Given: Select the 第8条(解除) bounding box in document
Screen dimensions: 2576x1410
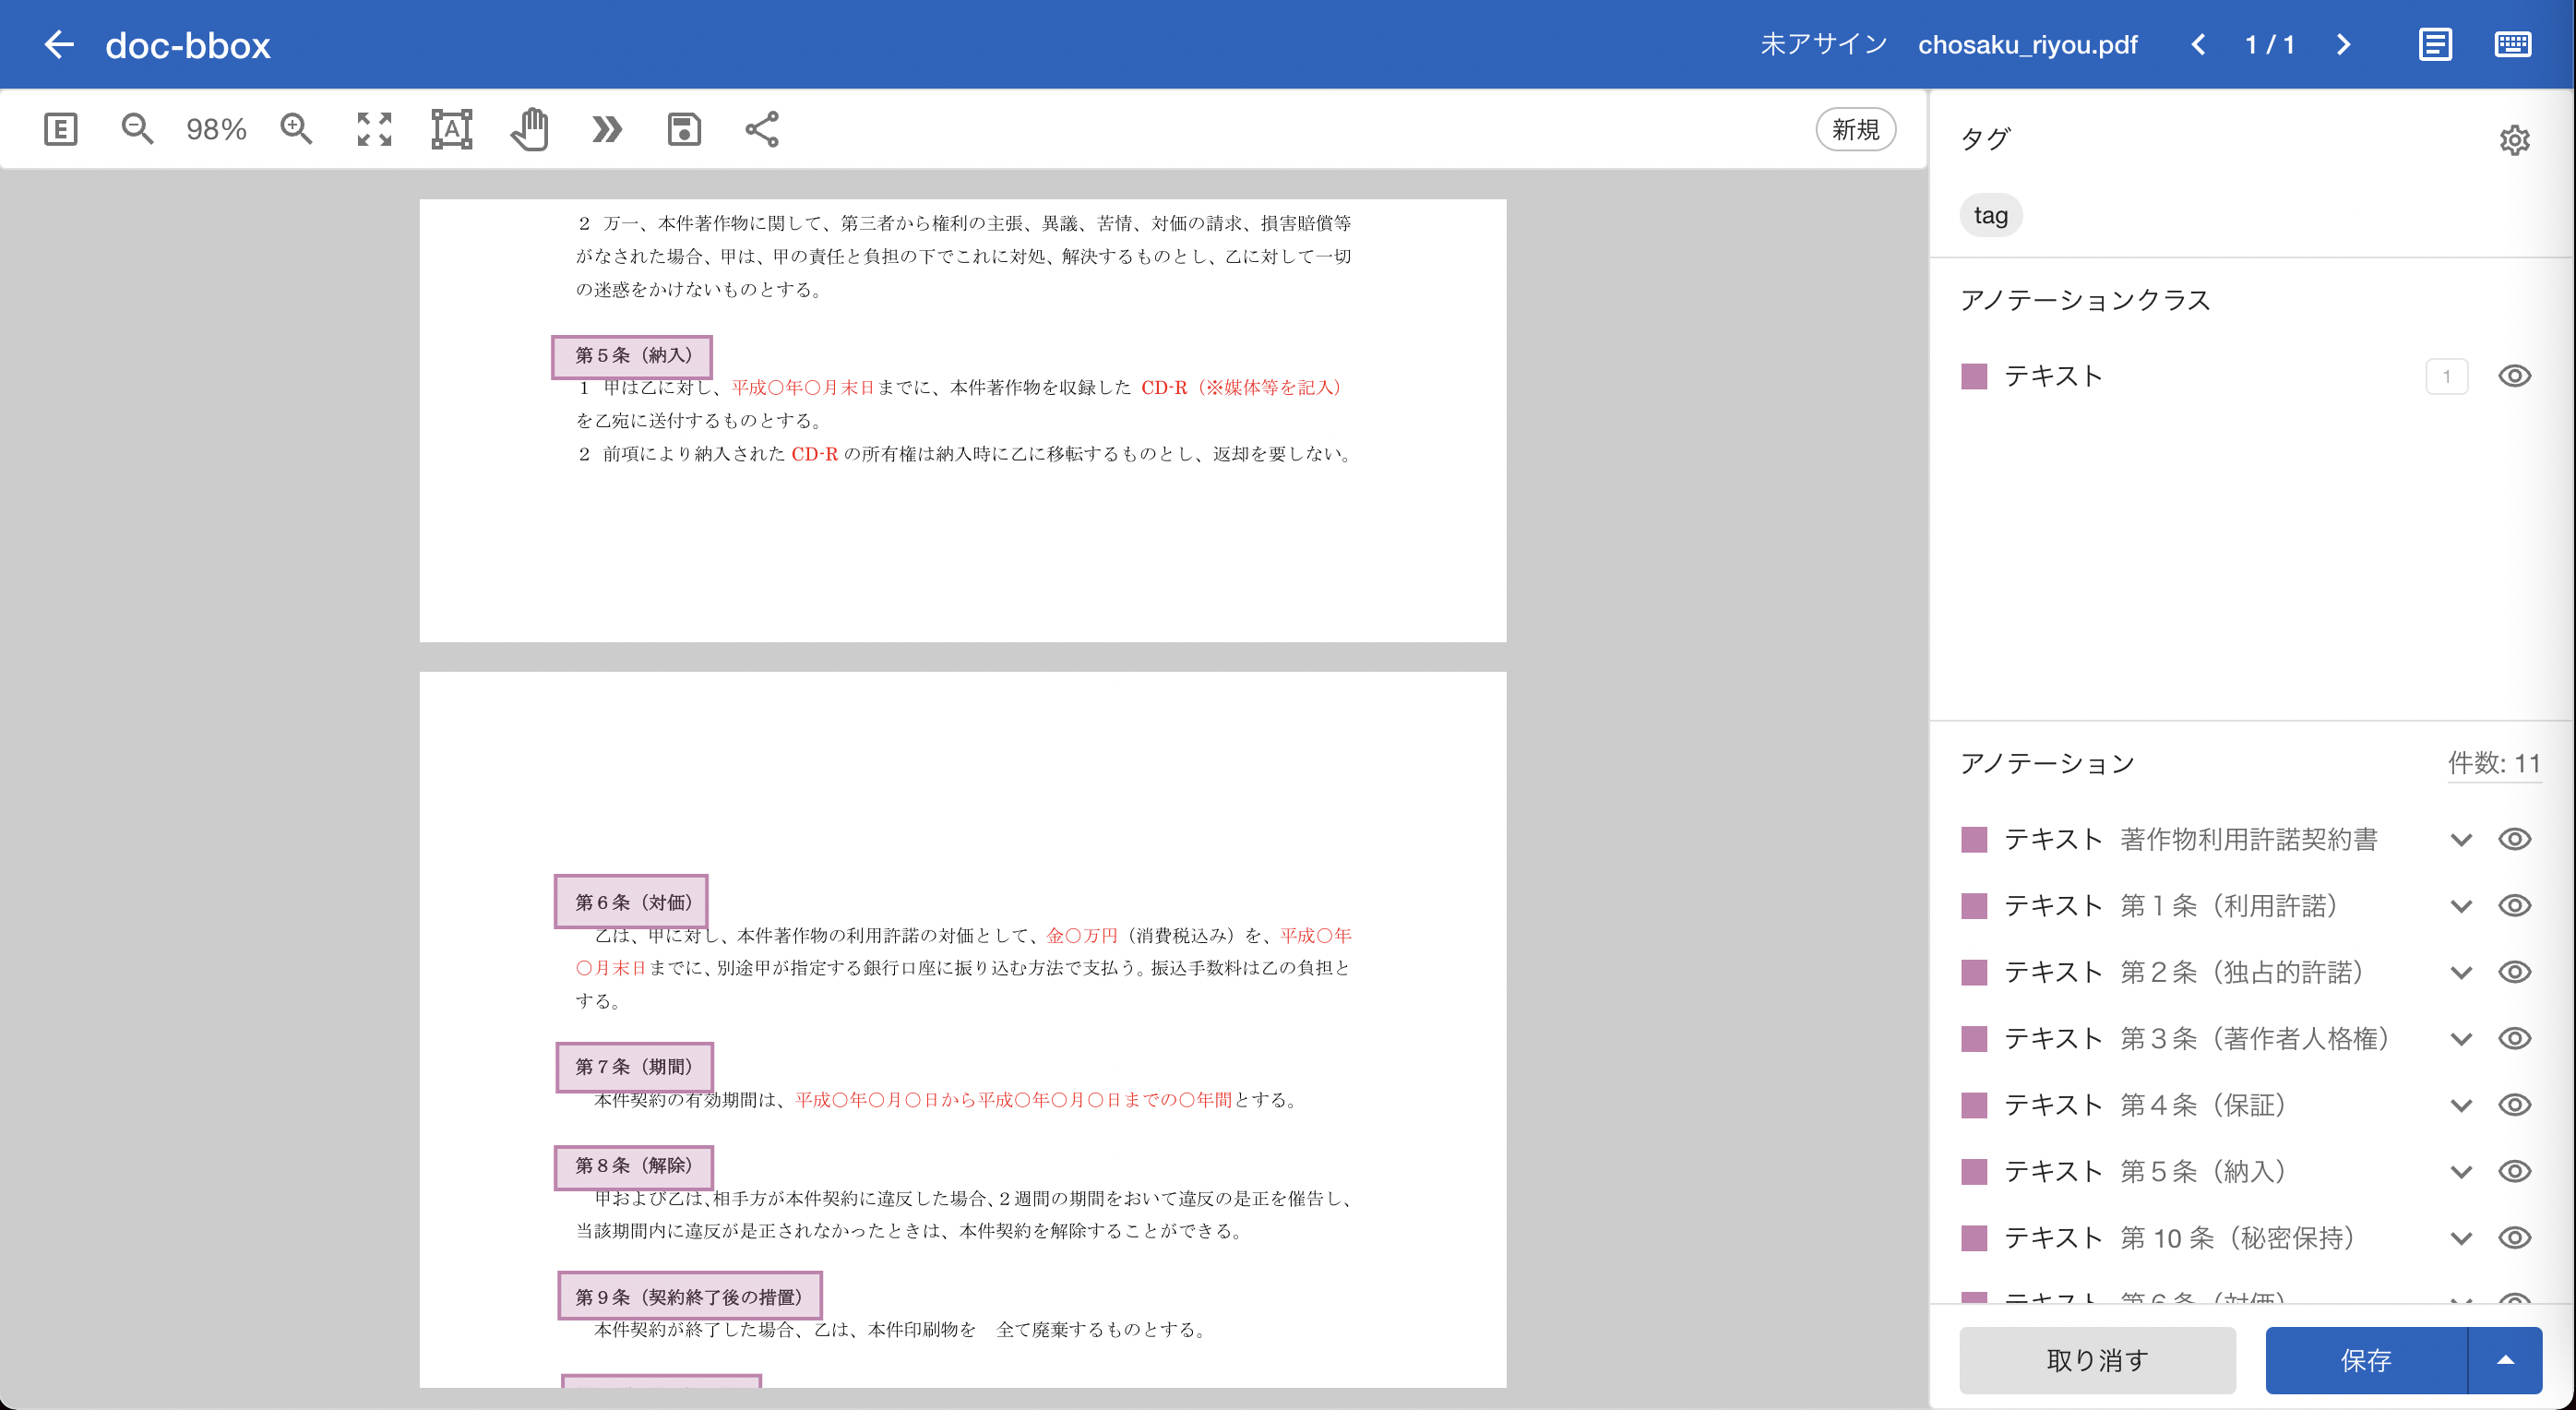Looking at the screenshot, I should click(634, 1166).
